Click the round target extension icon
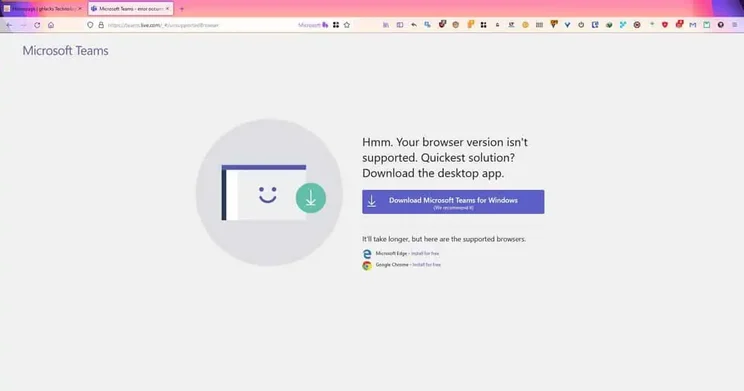This screenshot has width=744, height=391. point(637,25)
